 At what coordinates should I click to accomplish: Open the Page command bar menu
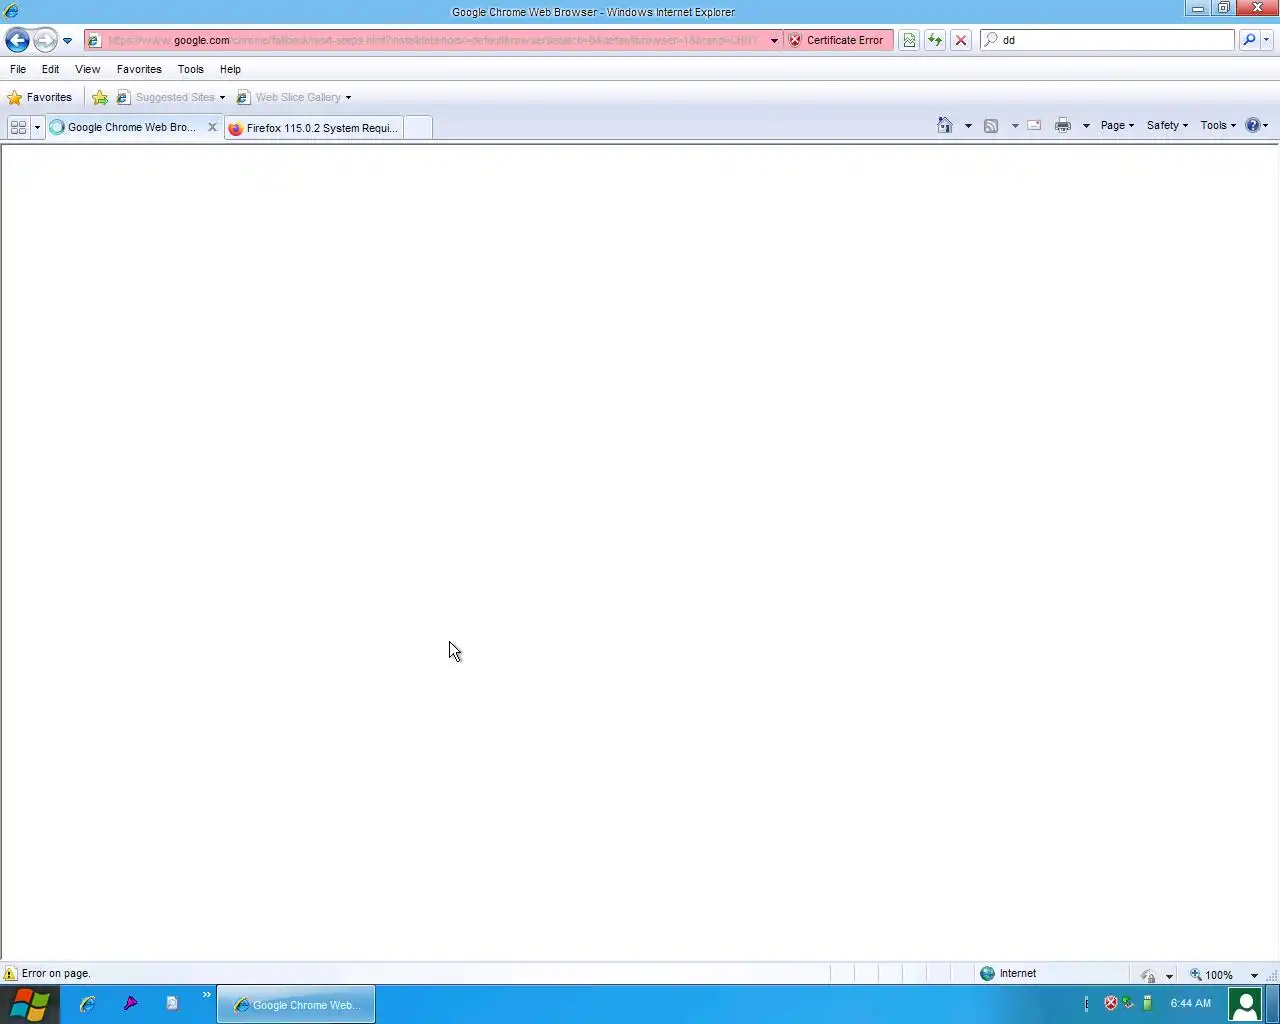(x=1117, y=125)
